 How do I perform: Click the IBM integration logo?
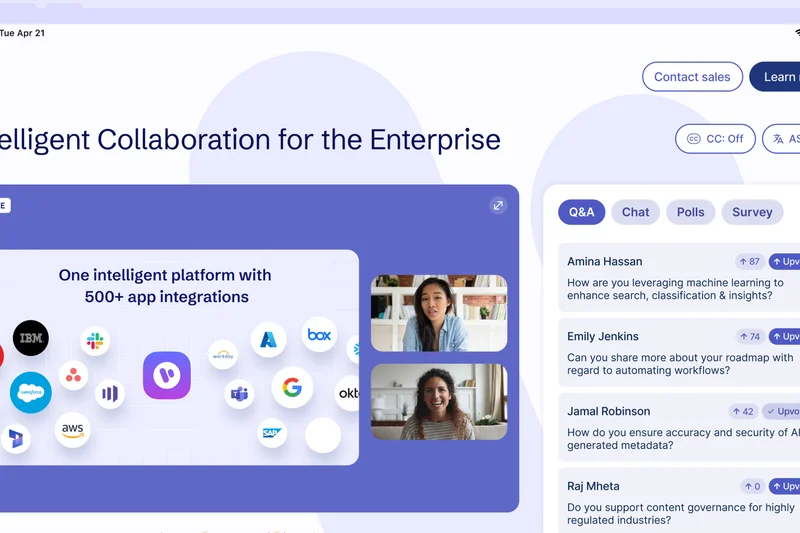[x=31, y=339]
